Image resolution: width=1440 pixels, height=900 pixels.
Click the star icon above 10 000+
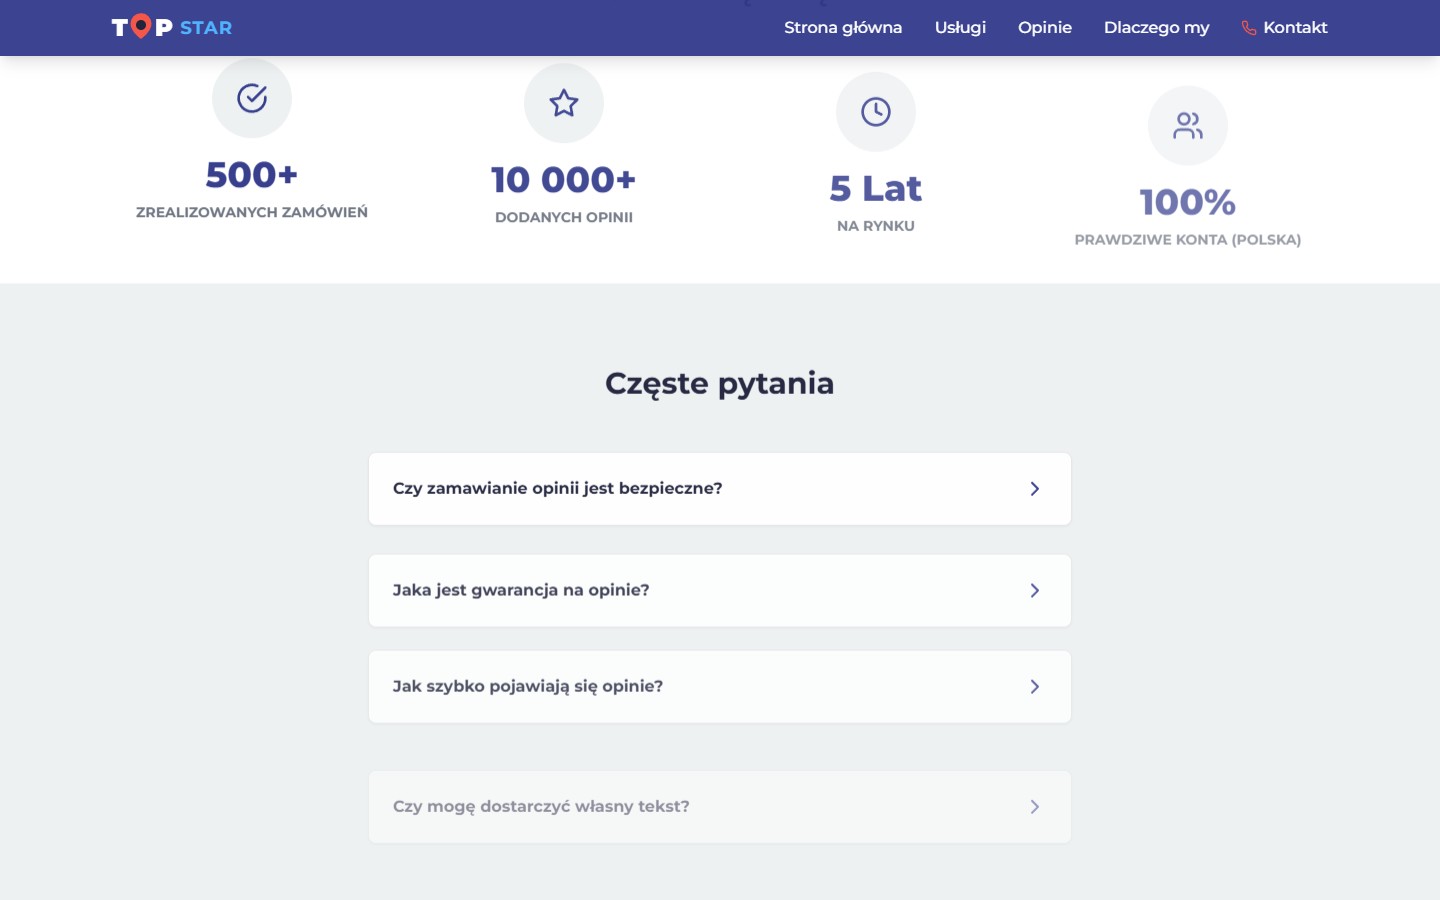[564, 103]
